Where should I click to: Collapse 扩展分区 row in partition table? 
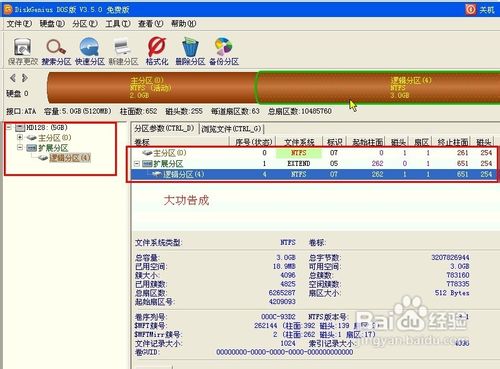click(136, 164)
